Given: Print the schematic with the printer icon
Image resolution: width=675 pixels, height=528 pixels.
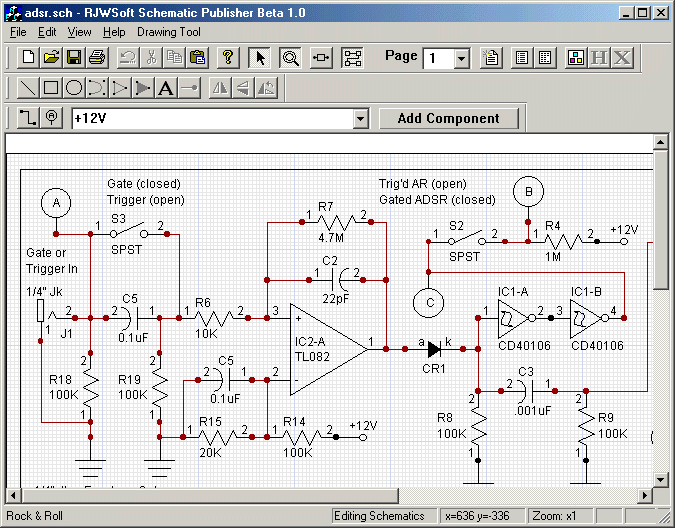Looking at the screenshot, I should tap(95, 58).
